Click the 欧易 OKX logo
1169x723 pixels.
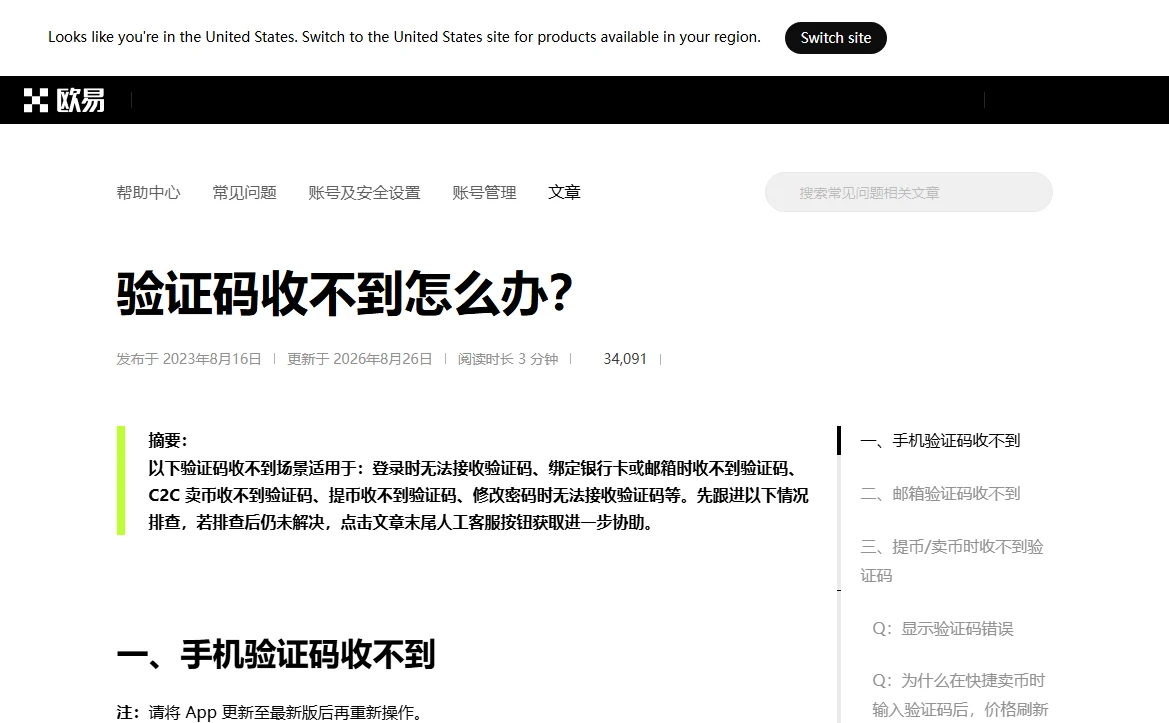click(x=64, y=100)
